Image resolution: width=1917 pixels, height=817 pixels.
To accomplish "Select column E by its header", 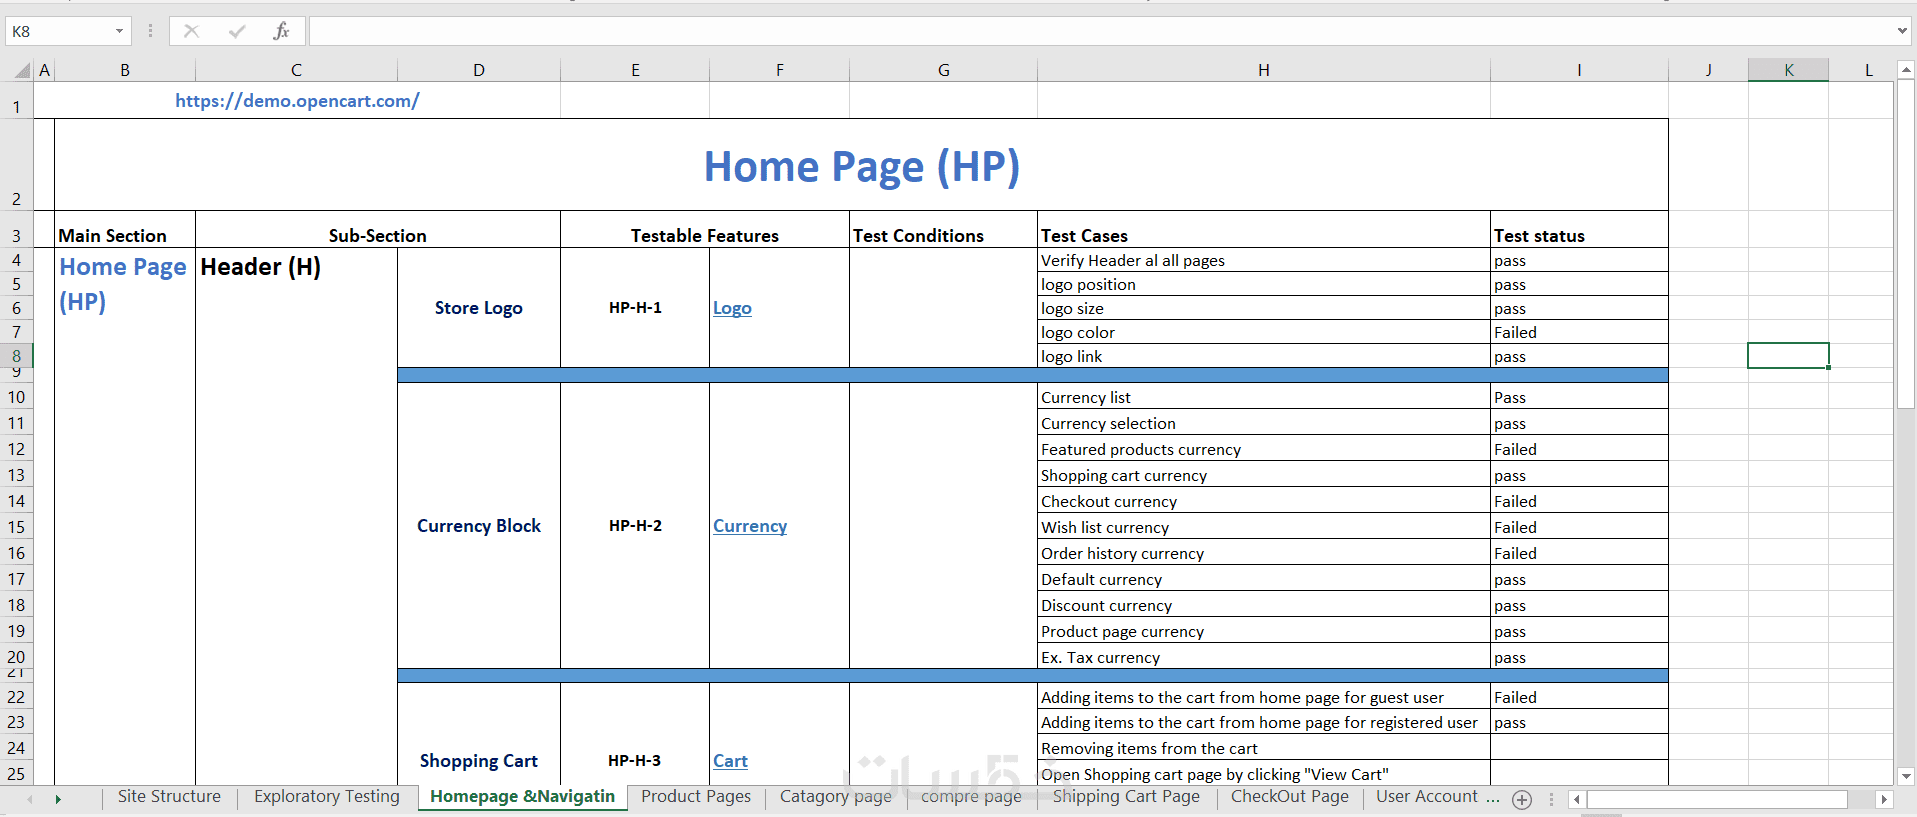I will click(x=635, y=70).
